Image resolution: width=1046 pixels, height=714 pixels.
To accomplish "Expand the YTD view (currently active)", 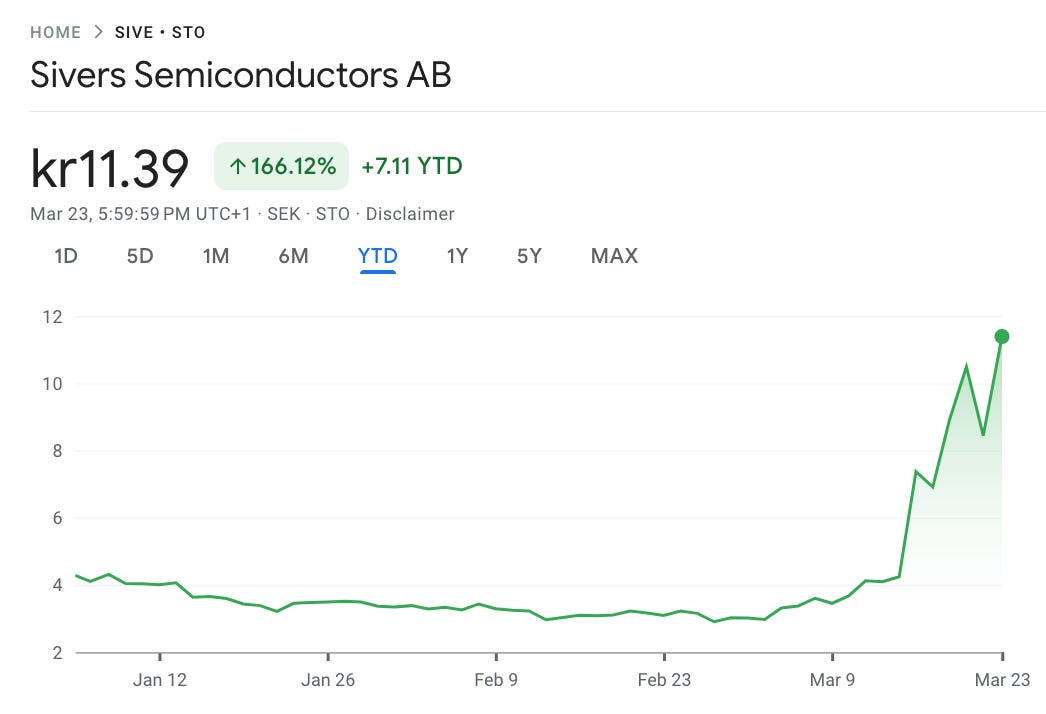I will [x=377, y=256].
